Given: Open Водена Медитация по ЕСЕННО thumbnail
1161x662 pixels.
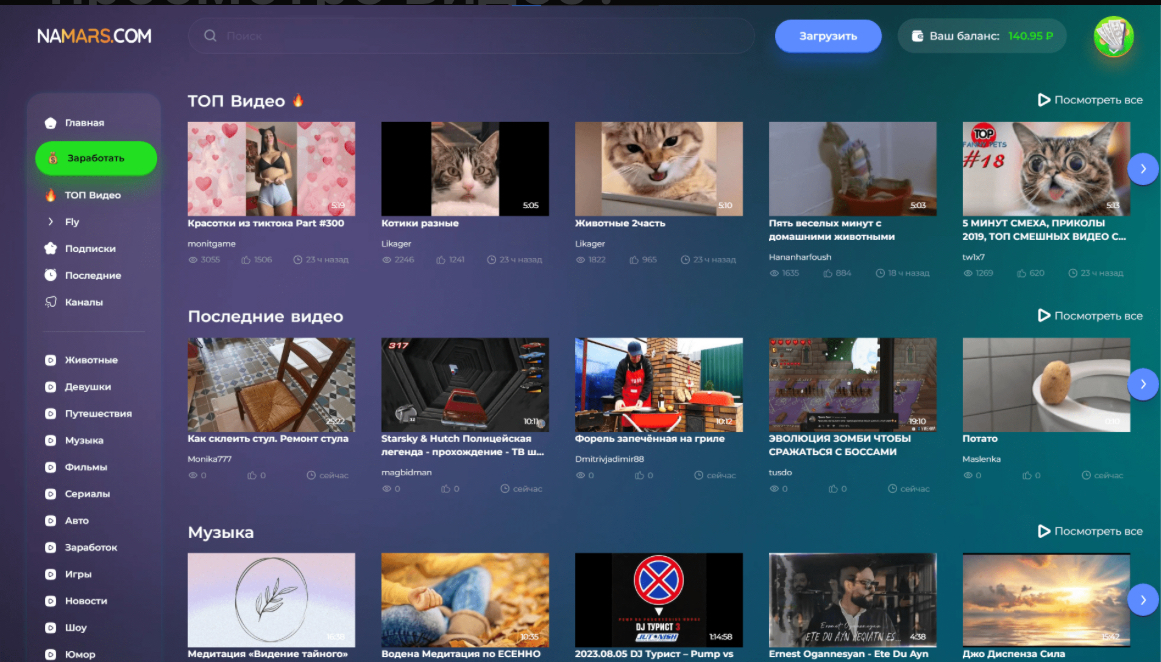Looking at the screenshot, I should coord(465,600).
